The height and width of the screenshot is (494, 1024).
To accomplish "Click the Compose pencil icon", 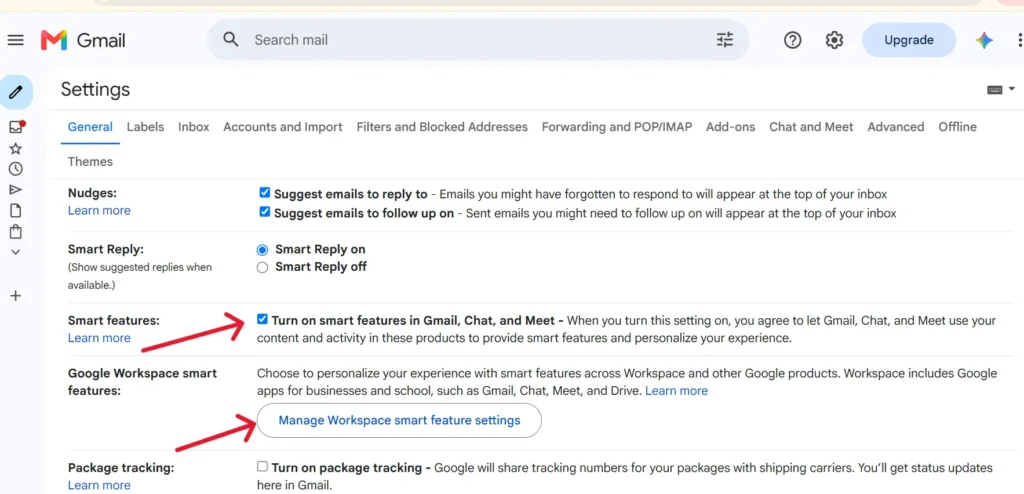I will point(16,91).
